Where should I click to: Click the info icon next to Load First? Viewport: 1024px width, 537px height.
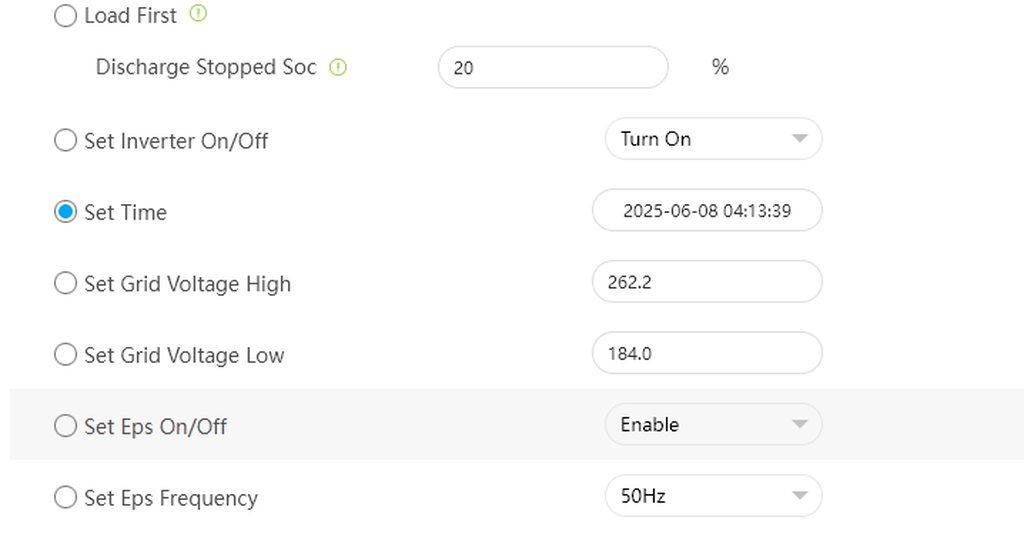pyautogui.click(x=198, y=14)
